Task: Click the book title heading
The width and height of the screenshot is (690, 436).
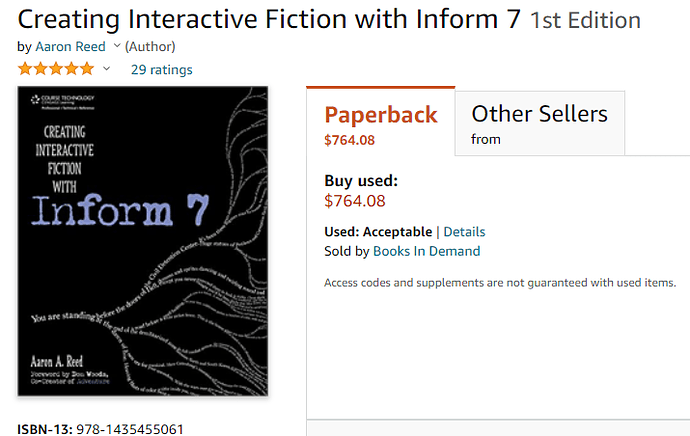Action: tap(269, 19)
